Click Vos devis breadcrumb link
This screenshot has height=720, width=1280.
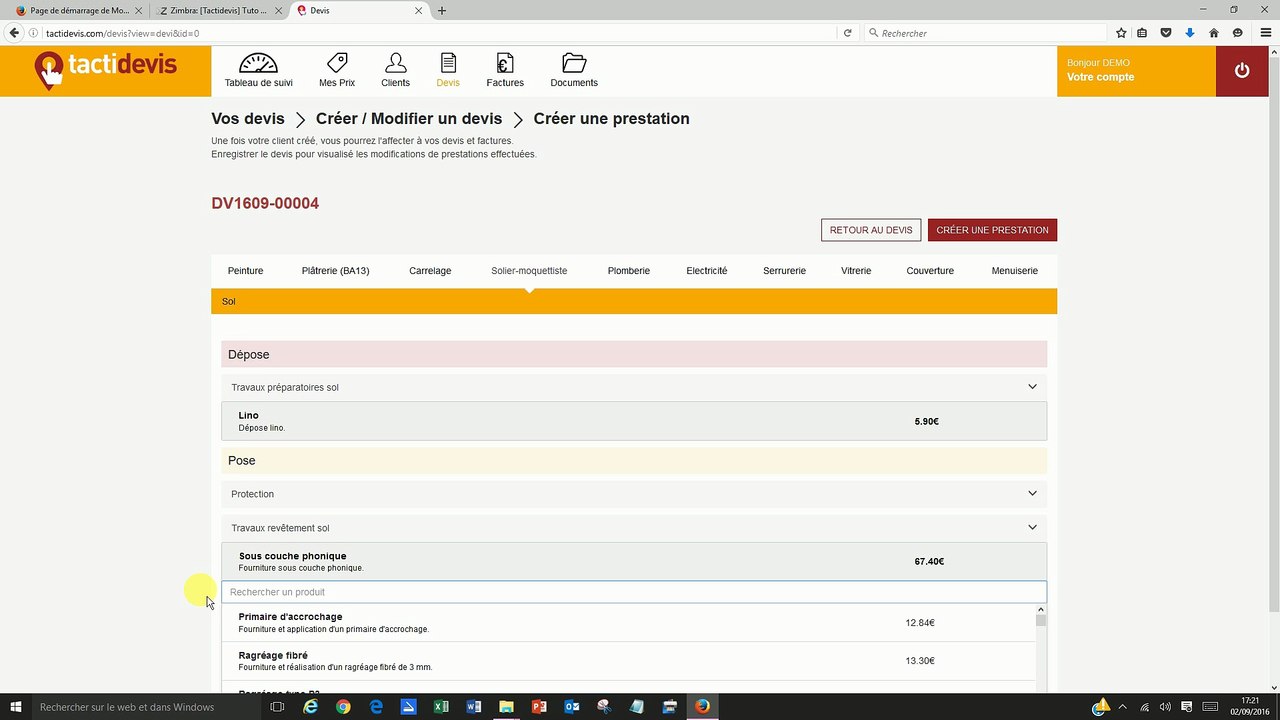248,118
